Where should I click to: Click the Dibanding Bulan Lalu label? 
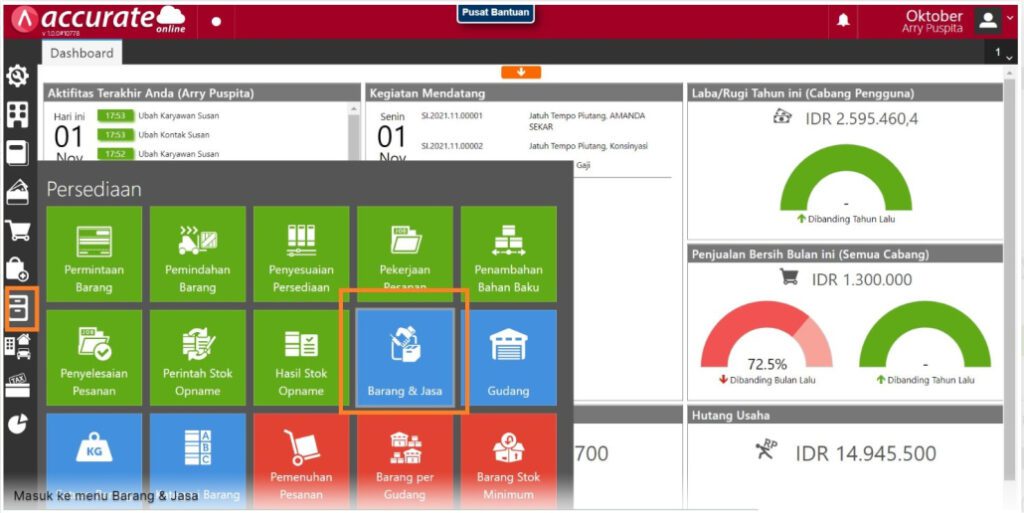pyautogui.click(x=773, y=380)
